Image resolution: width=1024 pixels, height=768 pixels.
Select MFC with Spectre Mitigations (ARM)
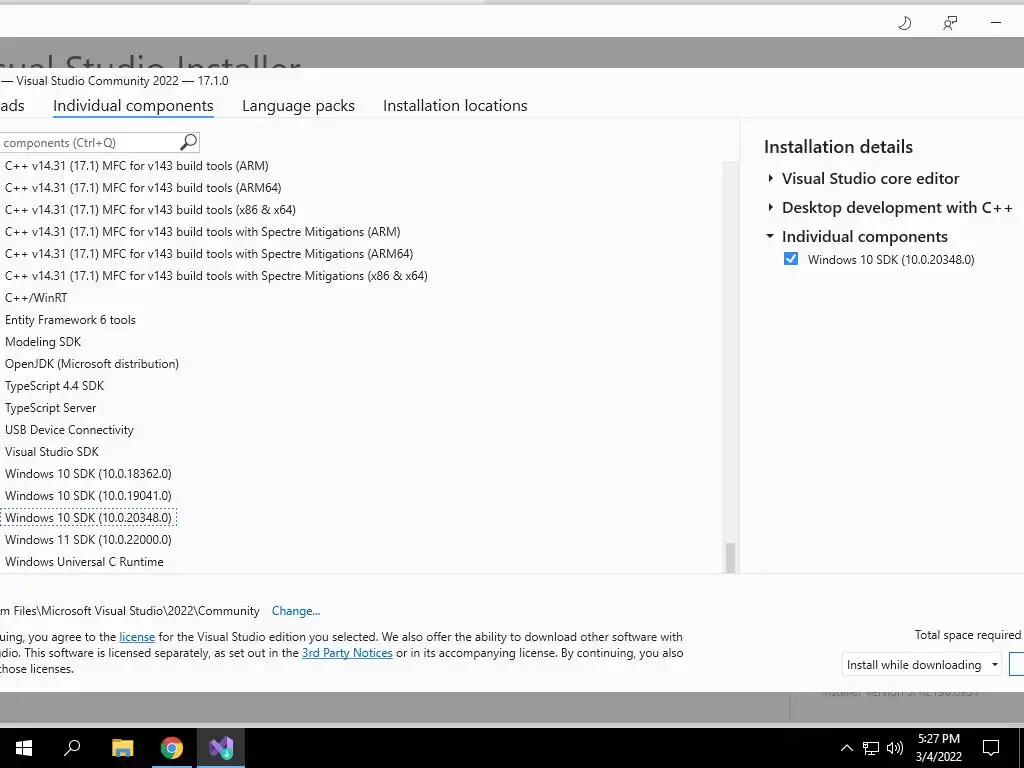202,232
